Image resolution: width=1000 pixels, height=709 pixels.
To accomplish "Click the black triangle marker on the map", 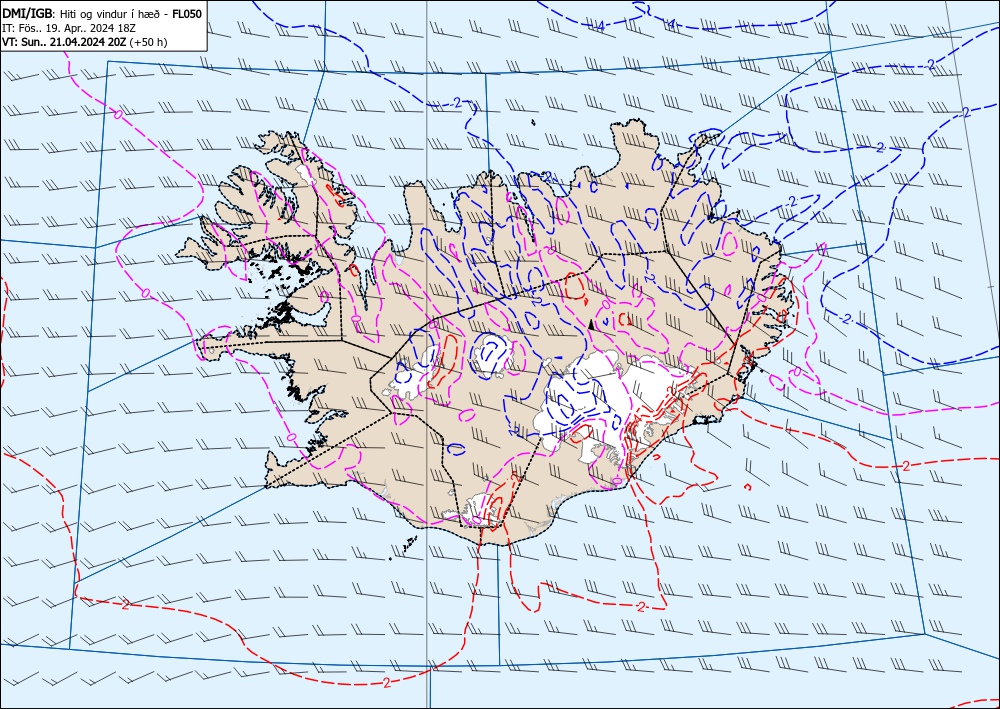I will coord(591,325).
